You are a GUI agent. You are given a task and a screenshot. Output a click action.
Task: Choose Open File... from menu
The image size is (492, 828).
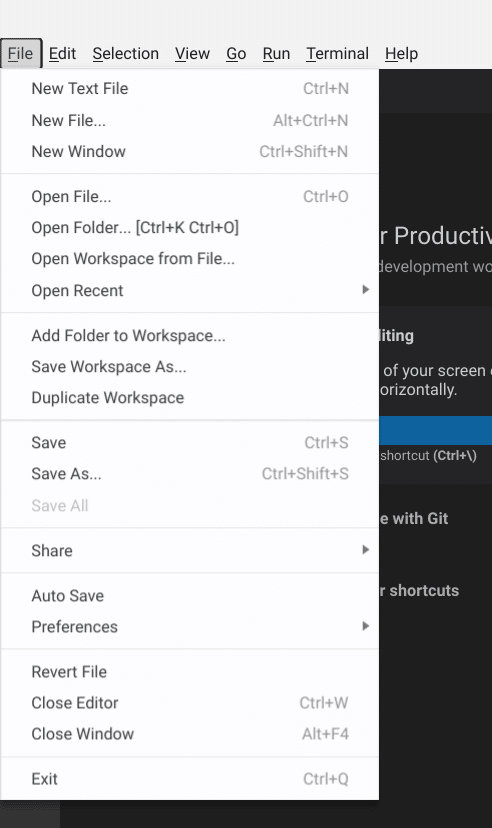(190, 196)
